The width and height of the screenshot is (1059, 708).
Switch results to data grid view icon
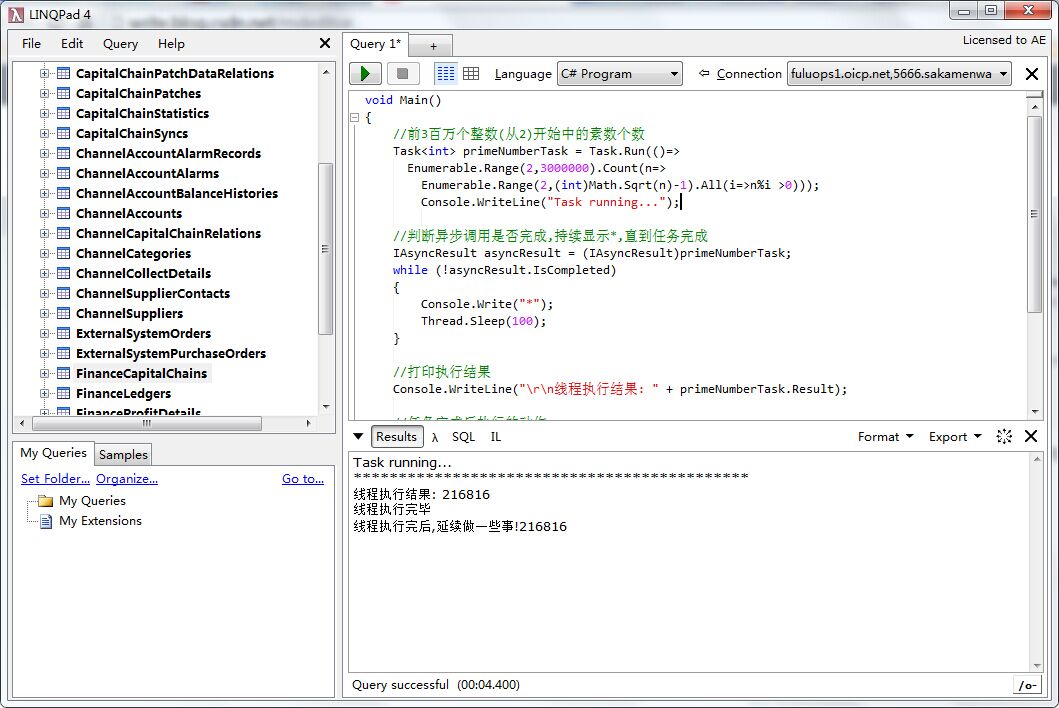click(x=471, y=74)
